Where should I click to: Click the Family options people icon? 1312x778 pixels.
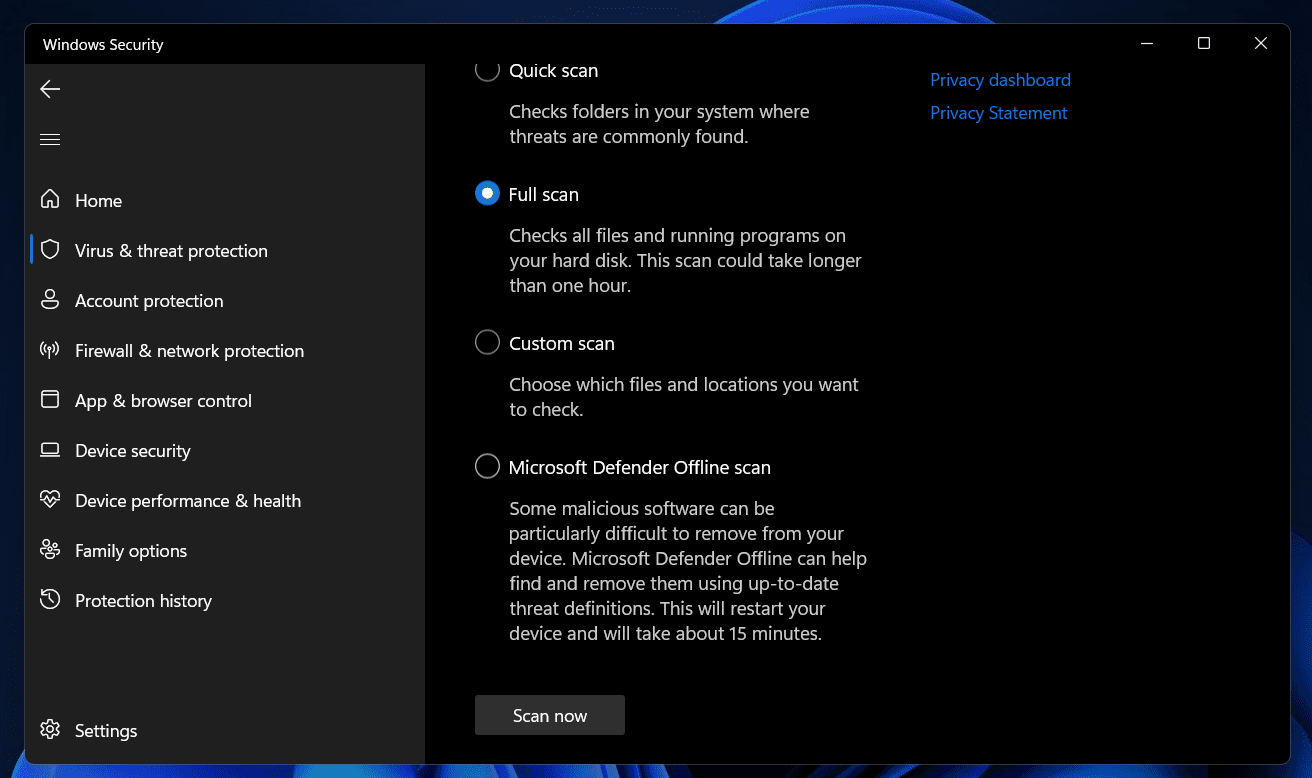pos(50,550)
